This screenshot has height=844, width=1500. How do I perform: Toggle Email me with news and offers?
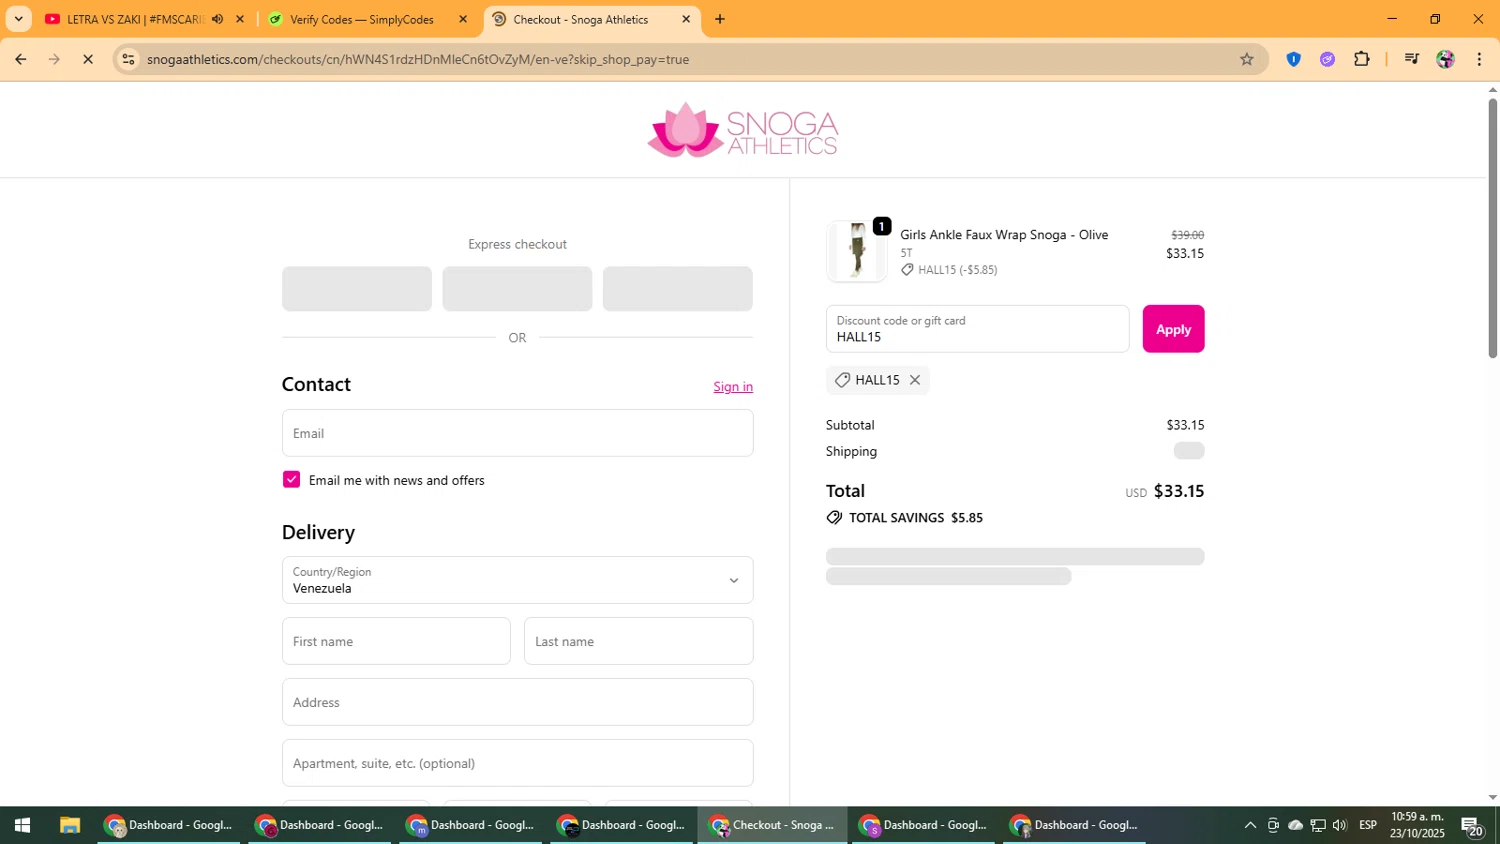coord(291,480)
